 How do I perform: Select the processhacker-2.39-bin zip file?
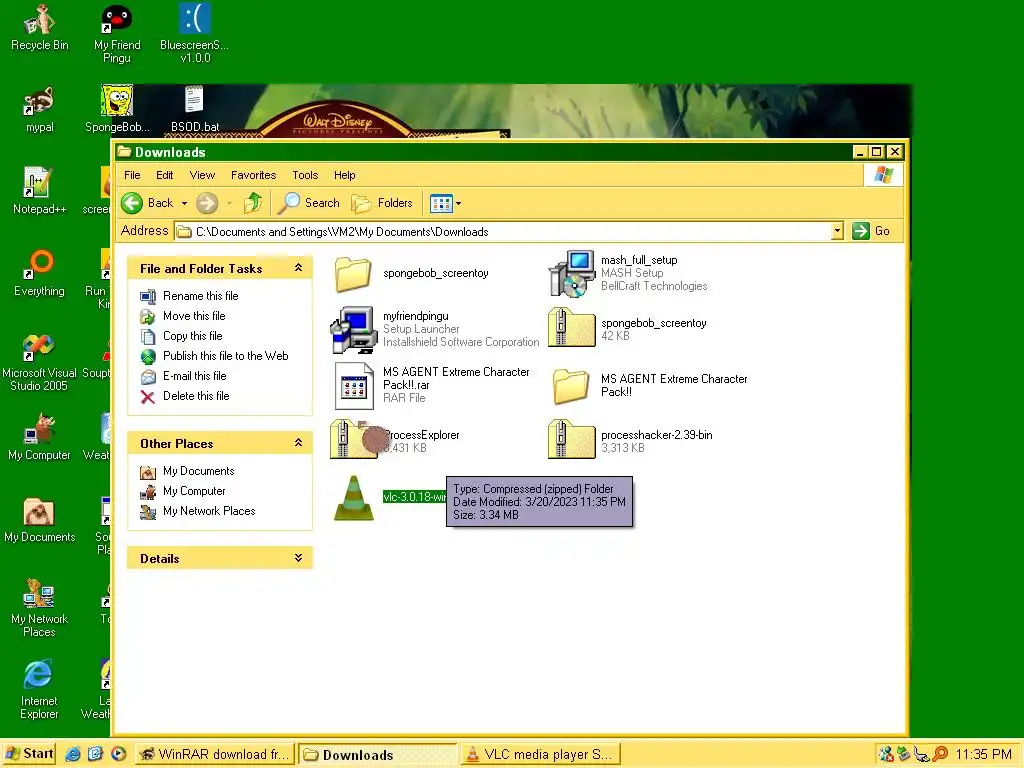tap(571, 440)
